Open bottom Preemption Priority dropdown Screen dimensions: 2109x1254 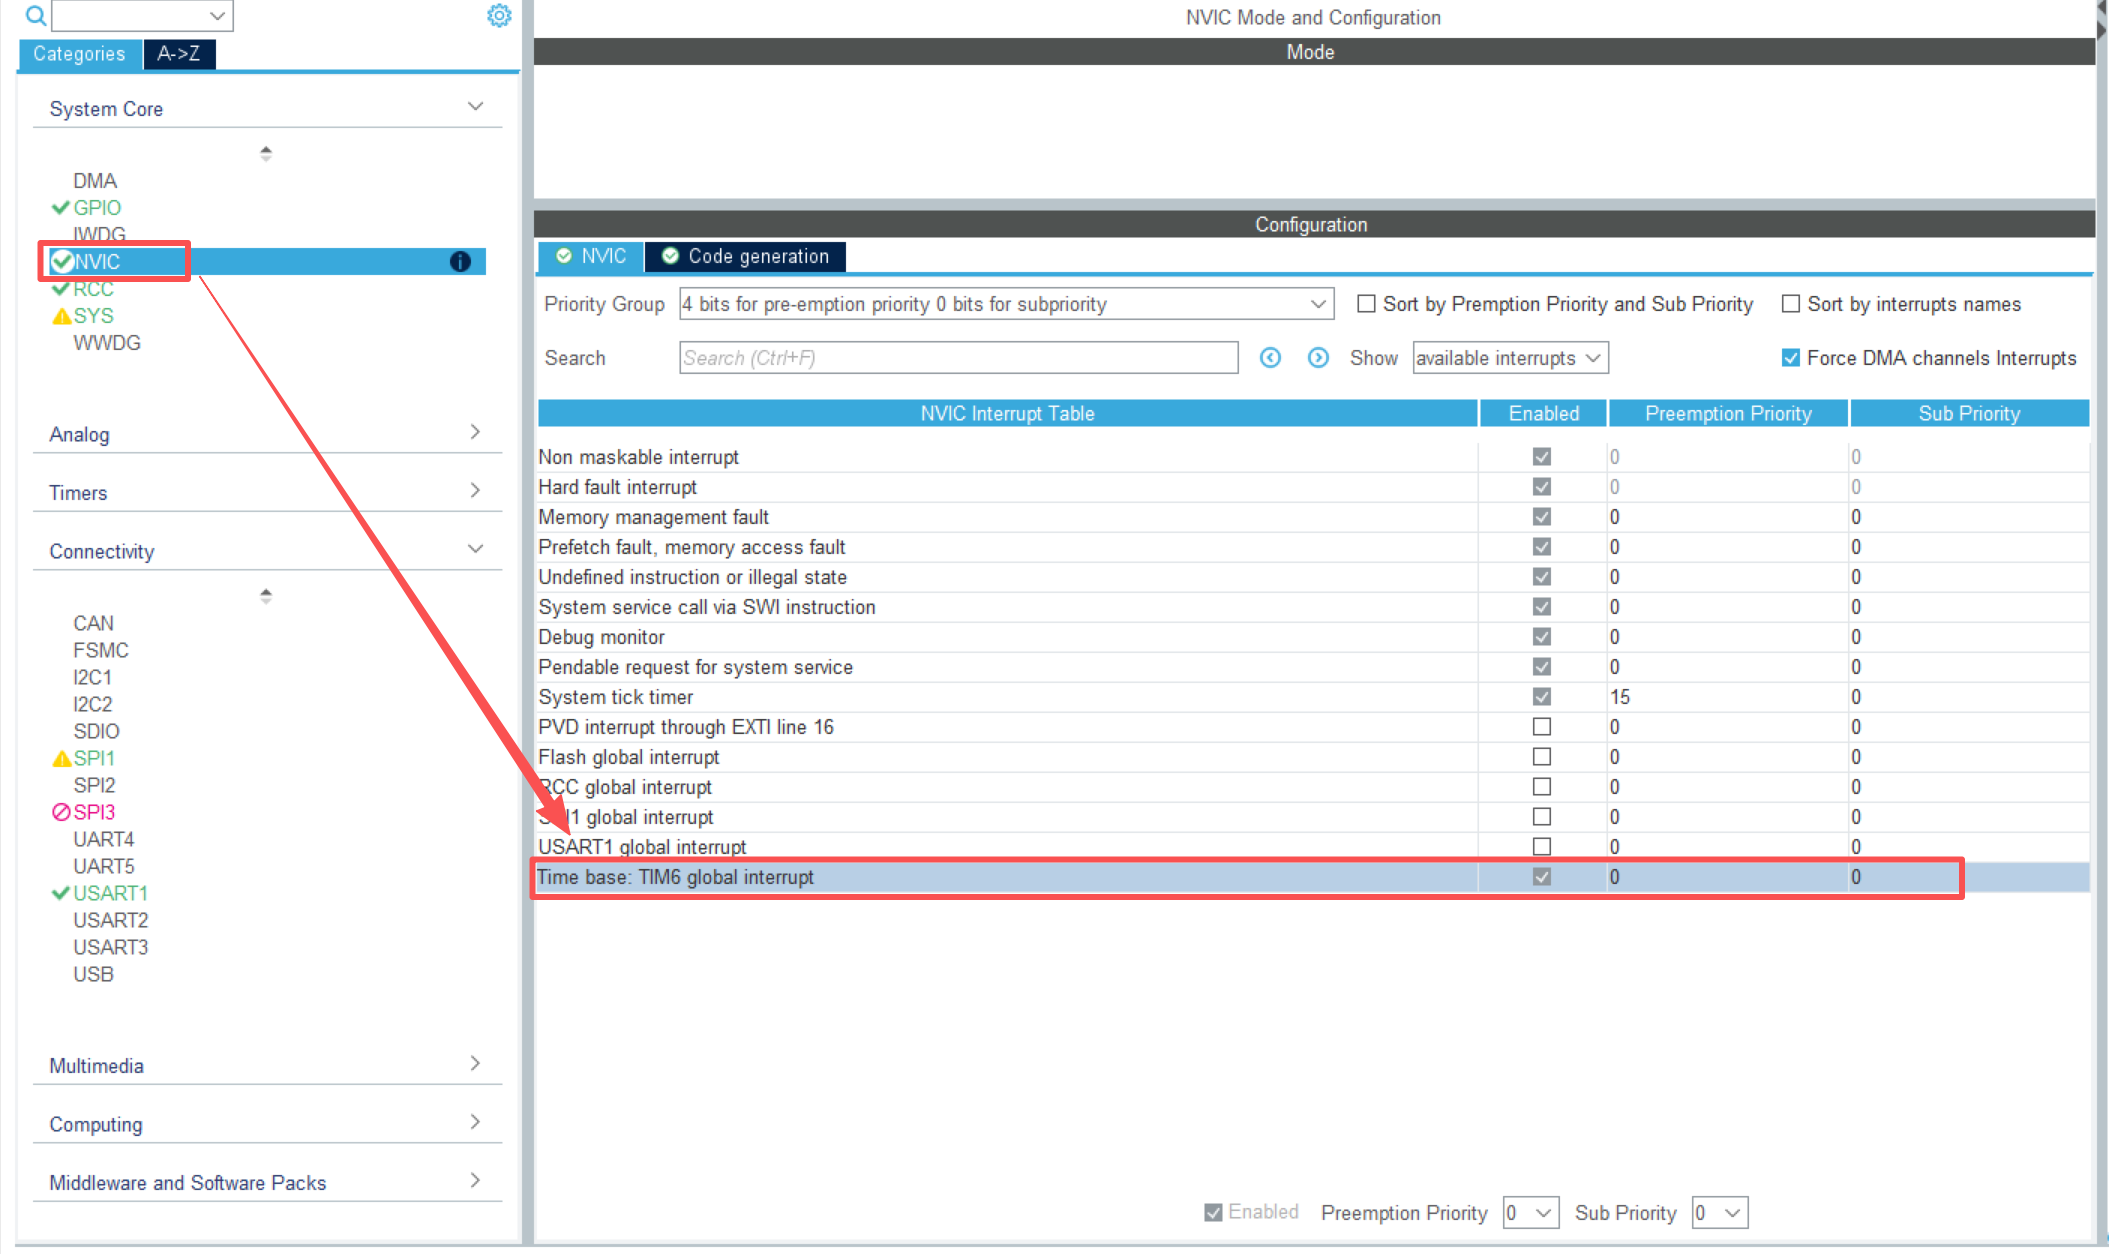(x=1531, y=1213)
